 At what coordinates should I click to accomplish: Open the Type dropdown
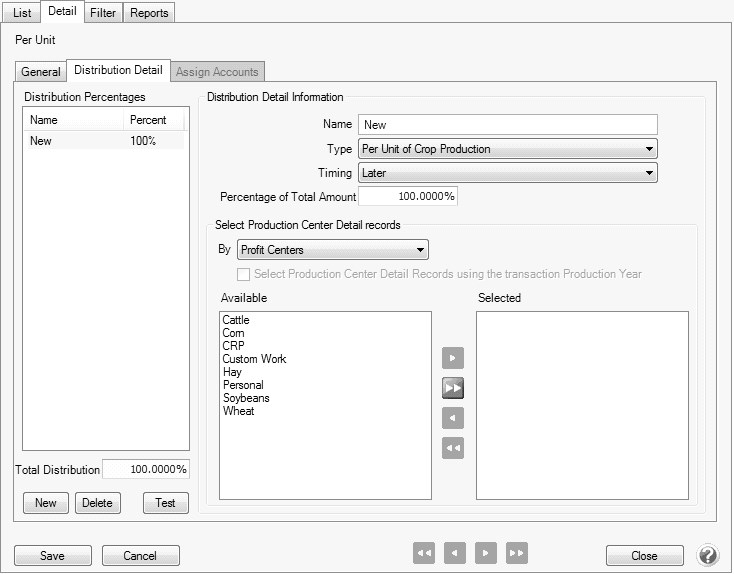point(507,149)
